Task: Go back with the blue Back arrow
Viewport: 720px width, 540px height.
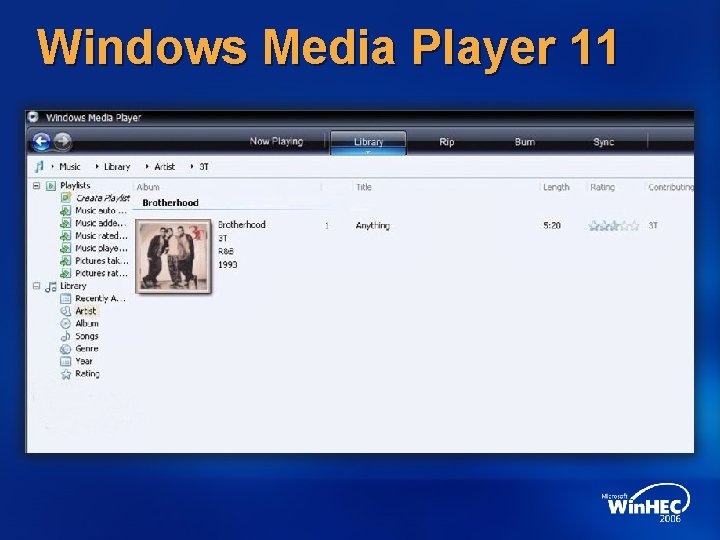Action: coord(41,142)
